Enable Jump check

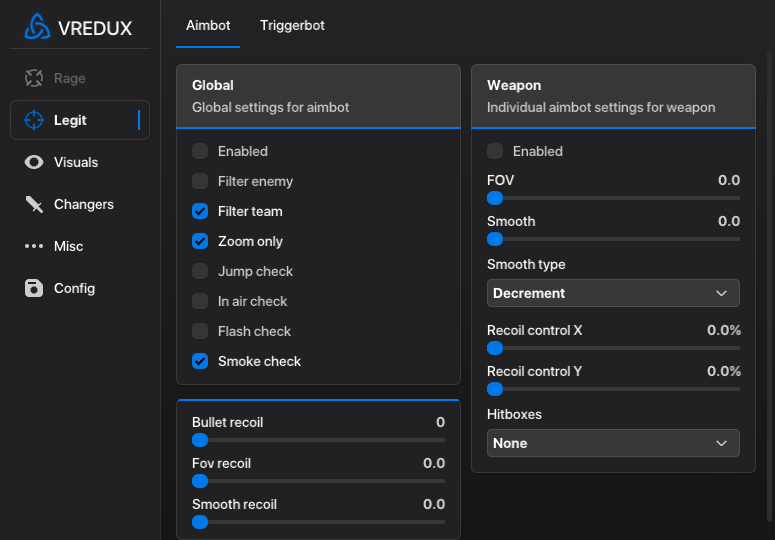200,271
